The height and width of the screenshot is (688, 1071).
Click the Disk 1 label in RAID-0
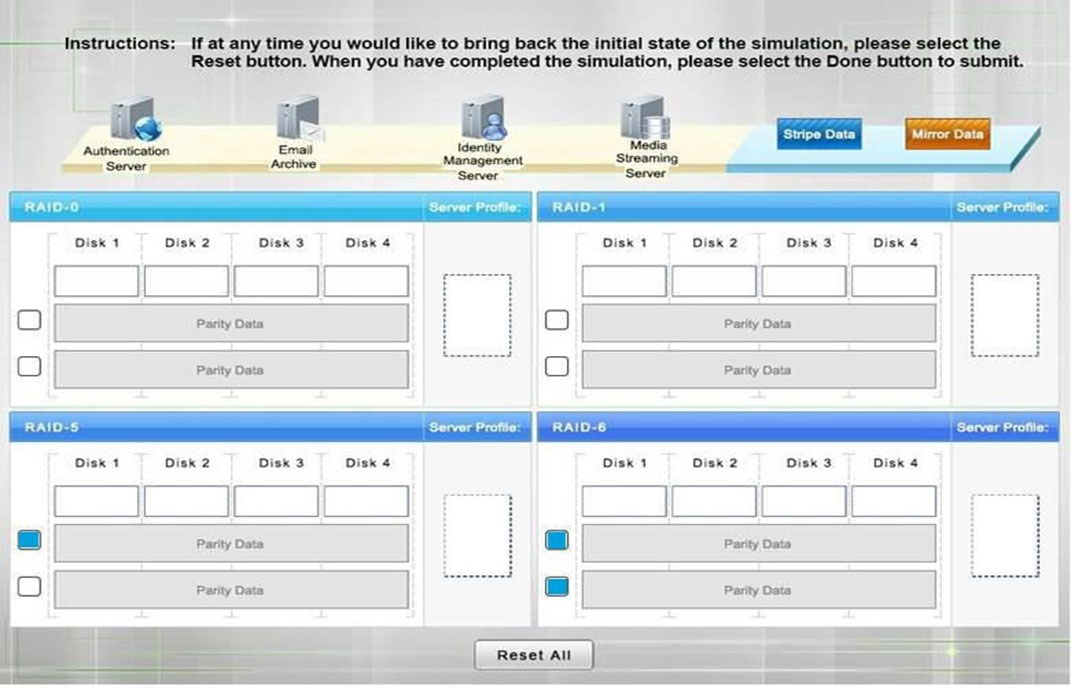click(97, 243)
